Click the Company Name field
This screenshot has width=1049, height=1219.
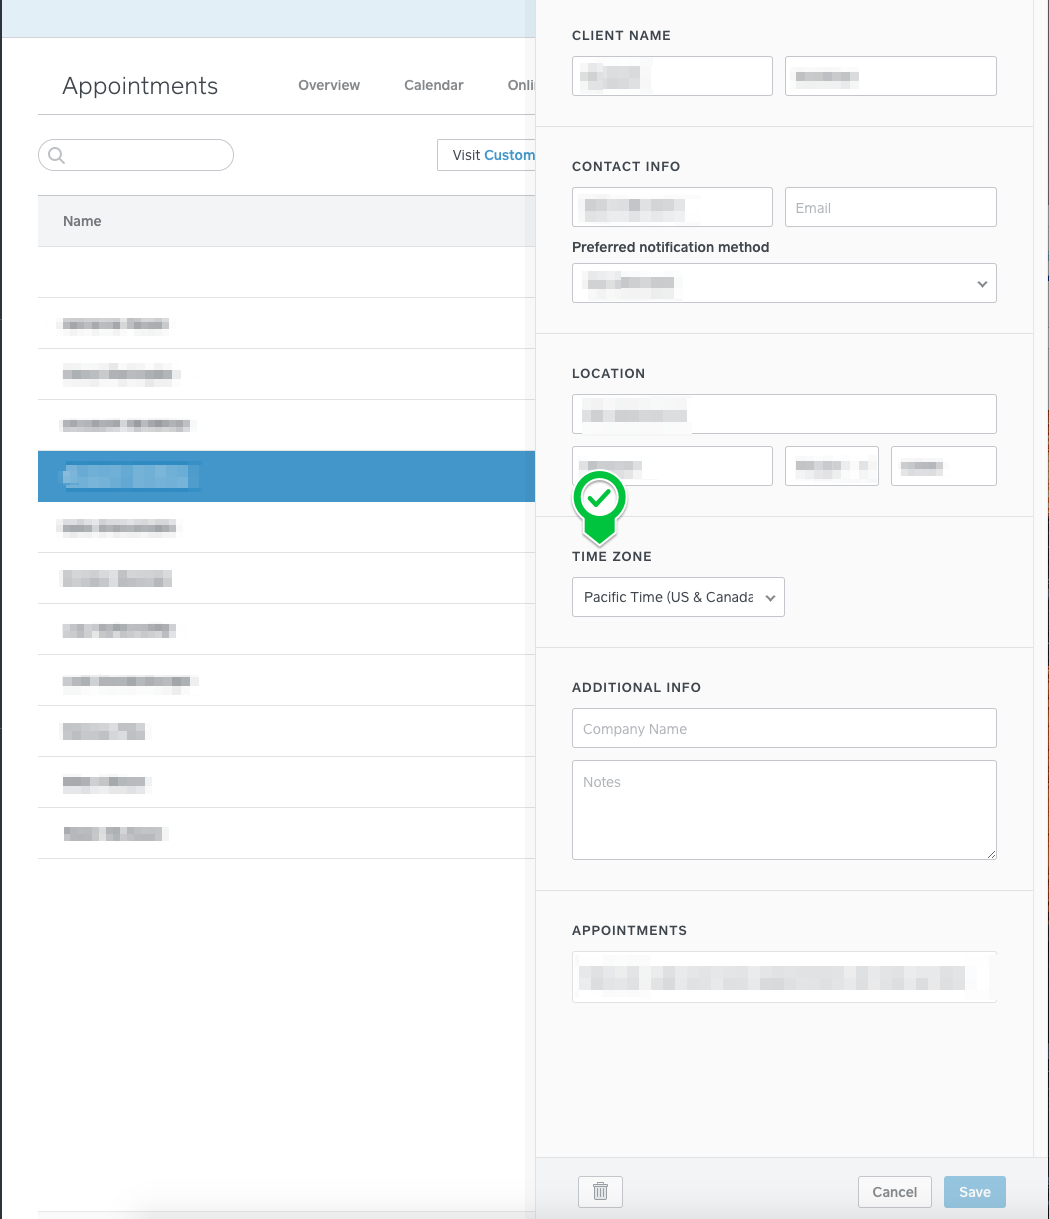tap(784, 729)
